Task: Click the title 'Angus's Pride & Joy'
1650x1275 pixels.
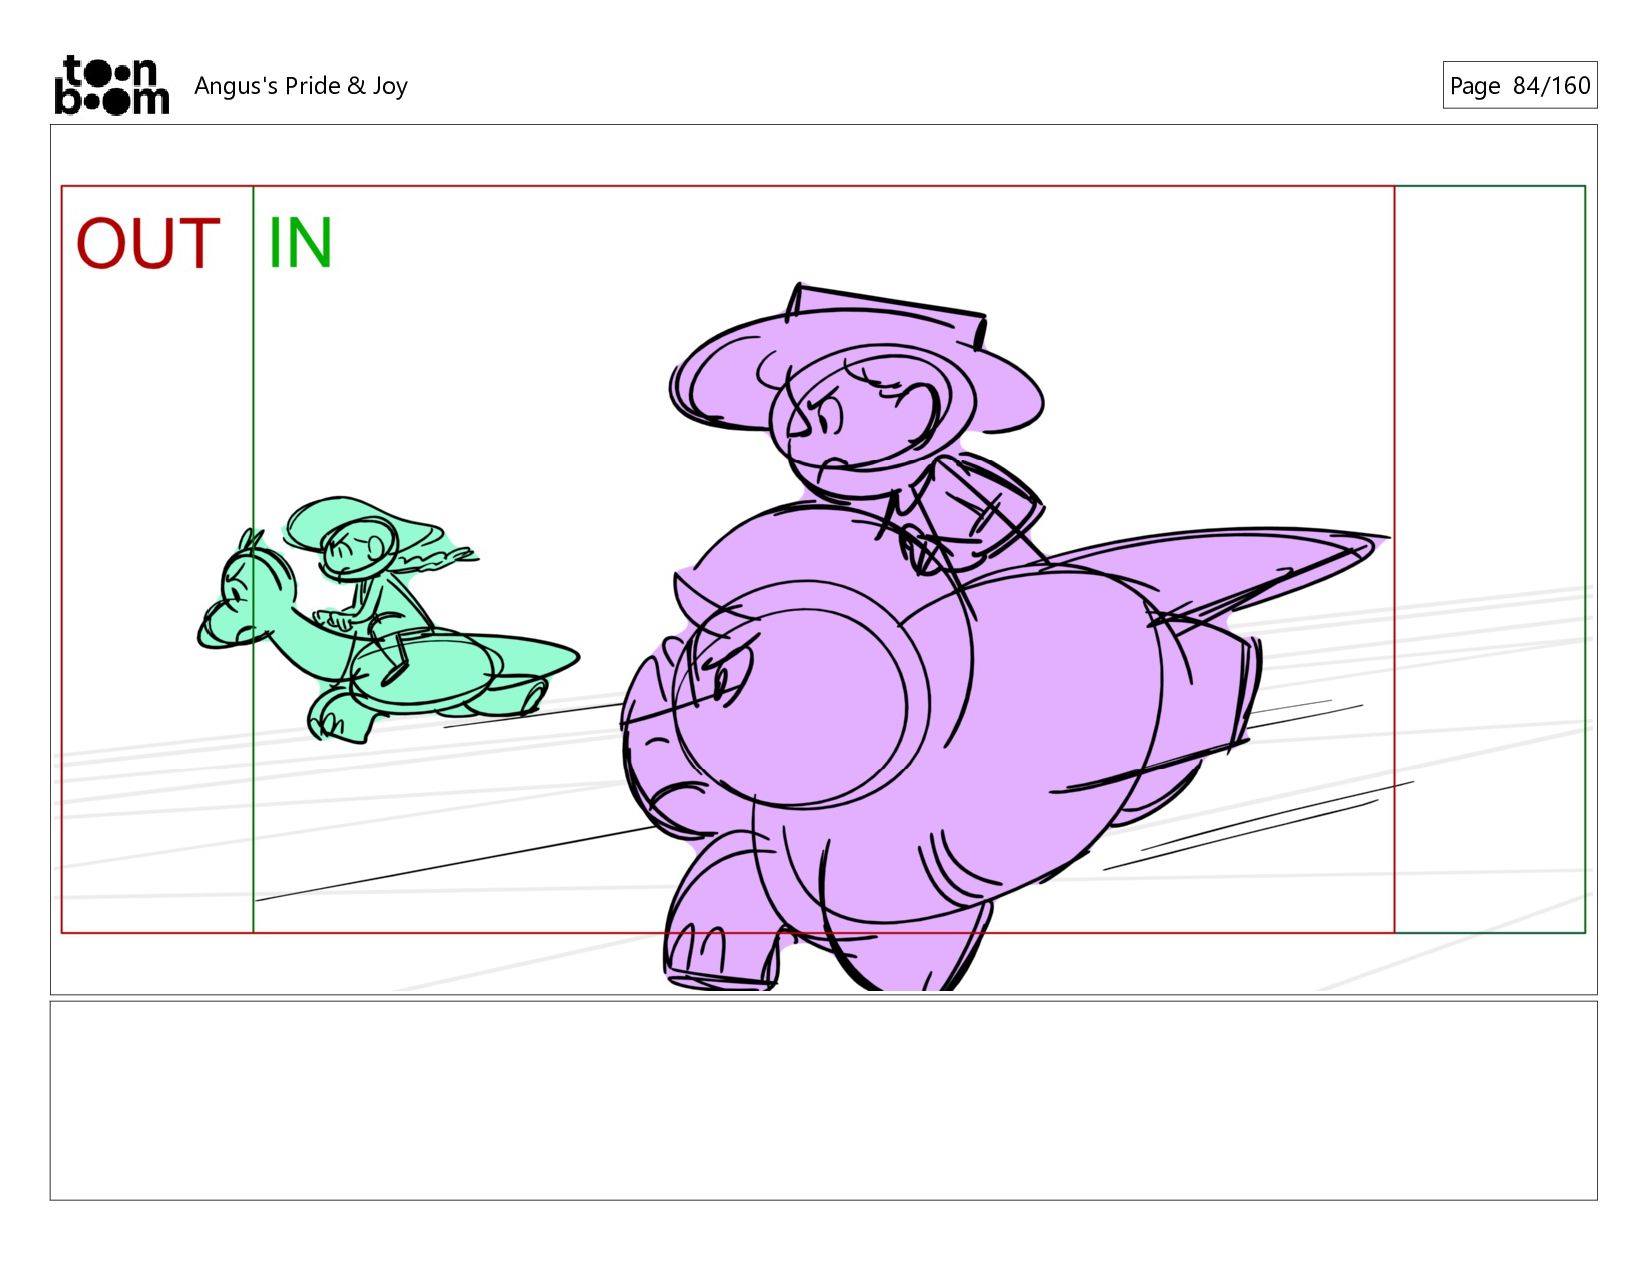Action: (x=301, y=86)
